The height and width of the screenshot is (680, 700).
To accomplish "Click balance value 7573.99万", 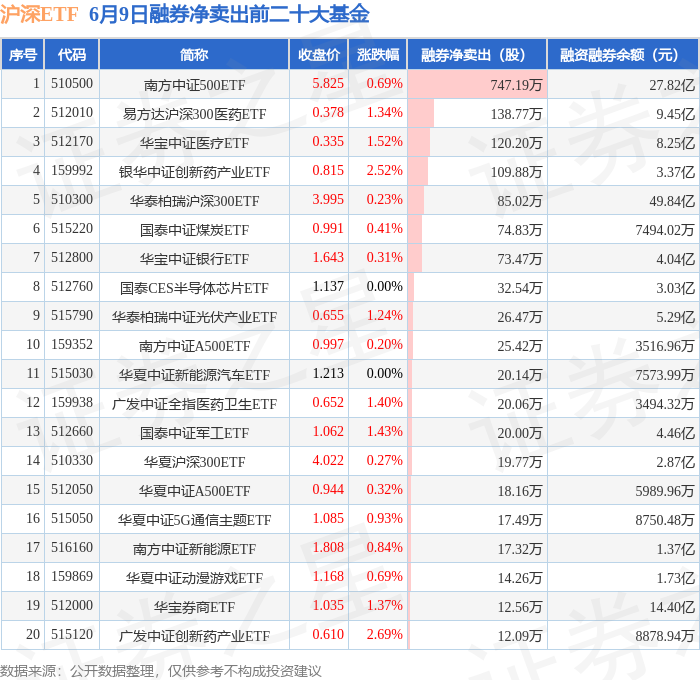I will pyautogui.click(x=665, y=375).
